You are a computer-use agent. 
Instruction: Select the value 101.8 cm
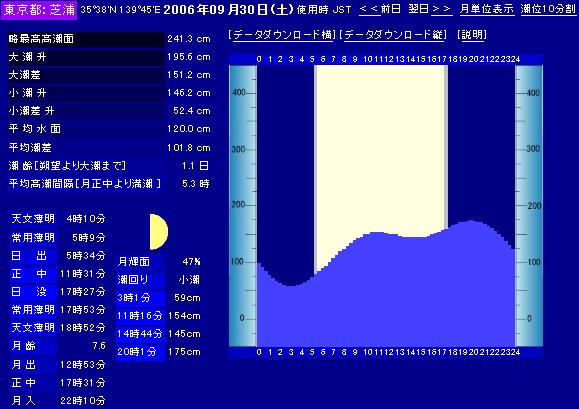tap(189, 148)
